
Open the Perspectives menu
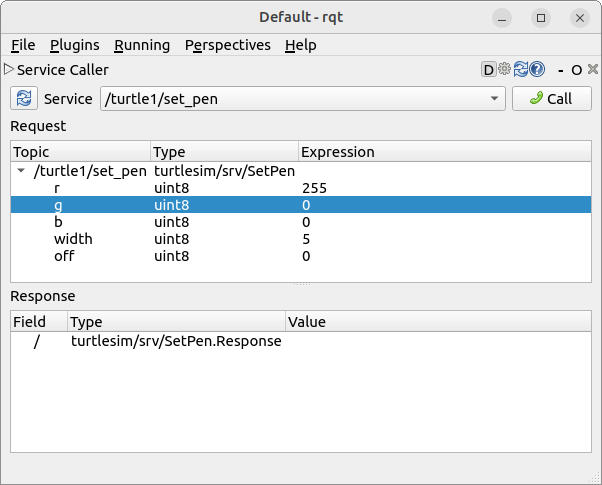228,45
